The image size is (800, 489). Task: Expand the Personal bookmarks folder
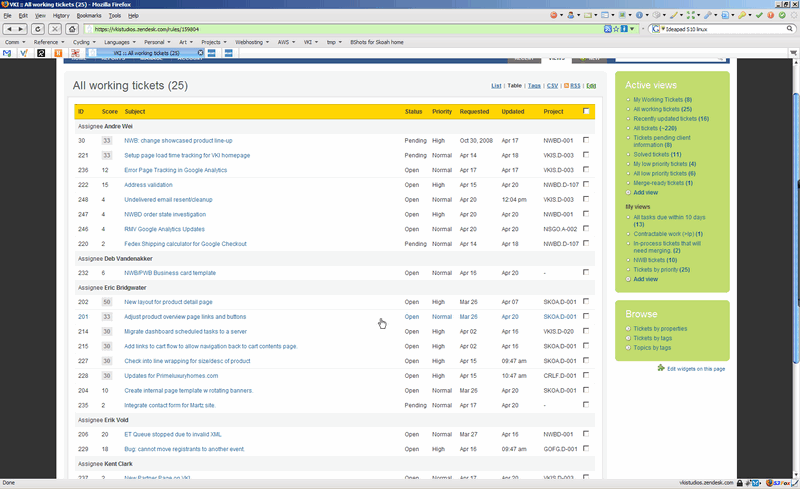pyautogui.click(x=157, y=42)
